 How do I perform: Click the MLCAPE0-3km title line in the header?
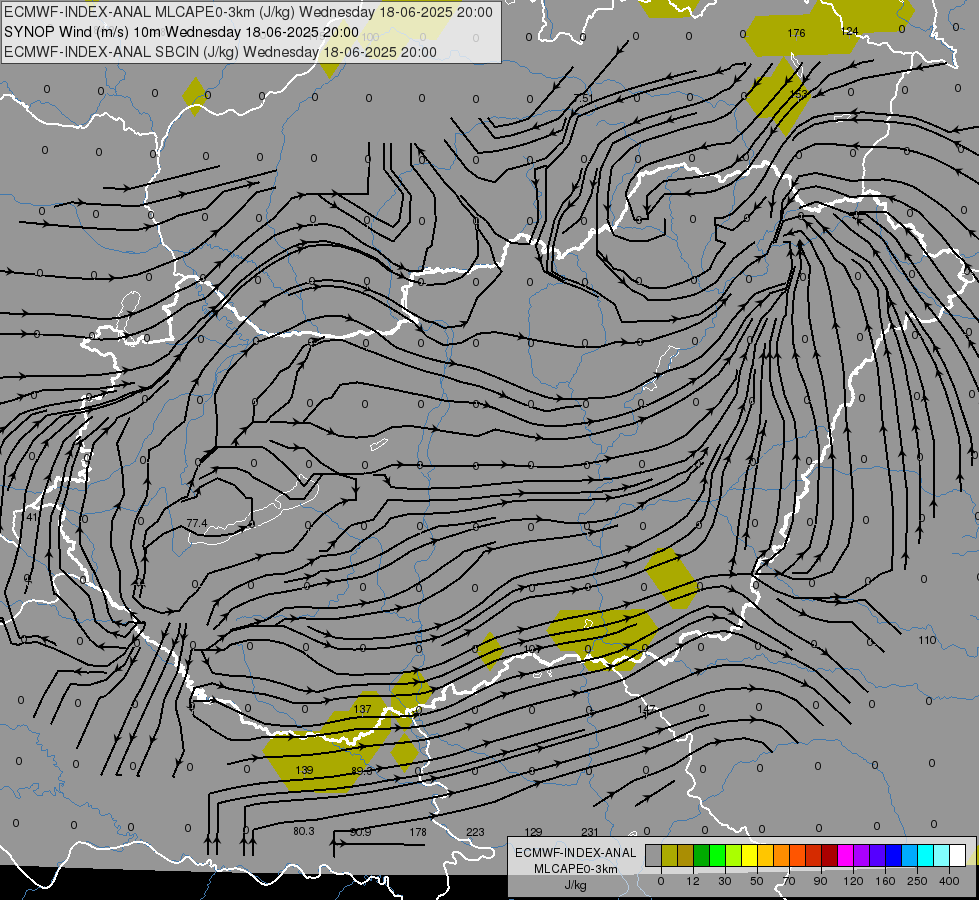[x=248, y=12]
